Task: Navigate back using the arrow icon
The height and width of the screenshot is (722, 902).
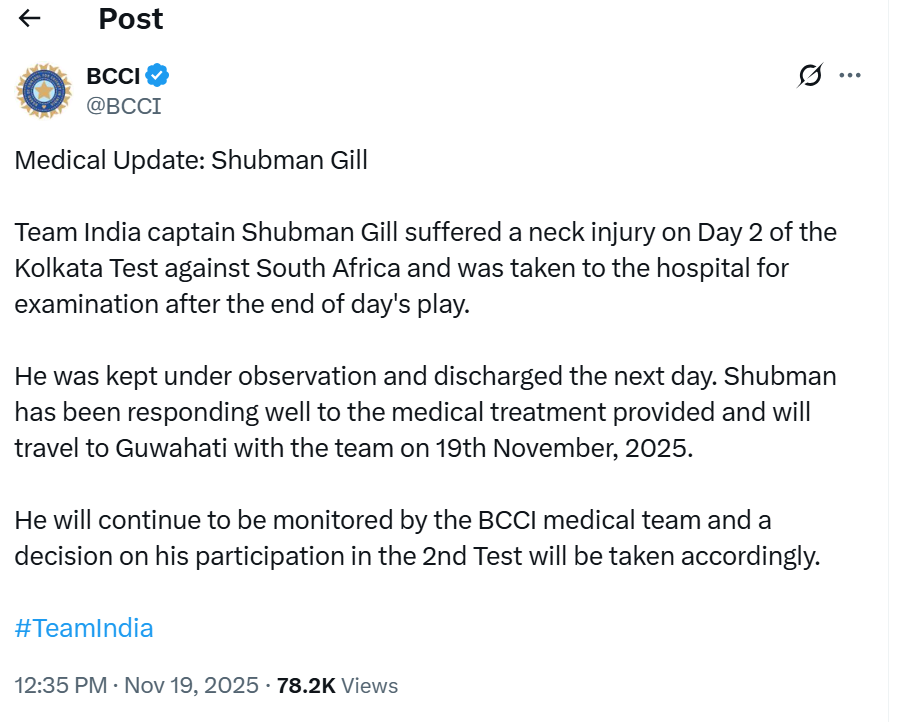Action: point(28,17)
